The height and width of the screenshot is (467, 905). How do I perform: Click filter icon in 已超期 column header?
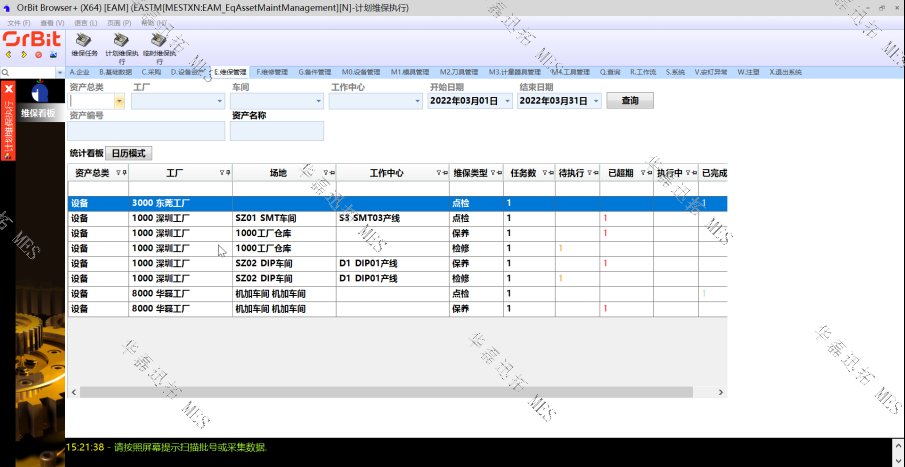click(x=643, y=173)
